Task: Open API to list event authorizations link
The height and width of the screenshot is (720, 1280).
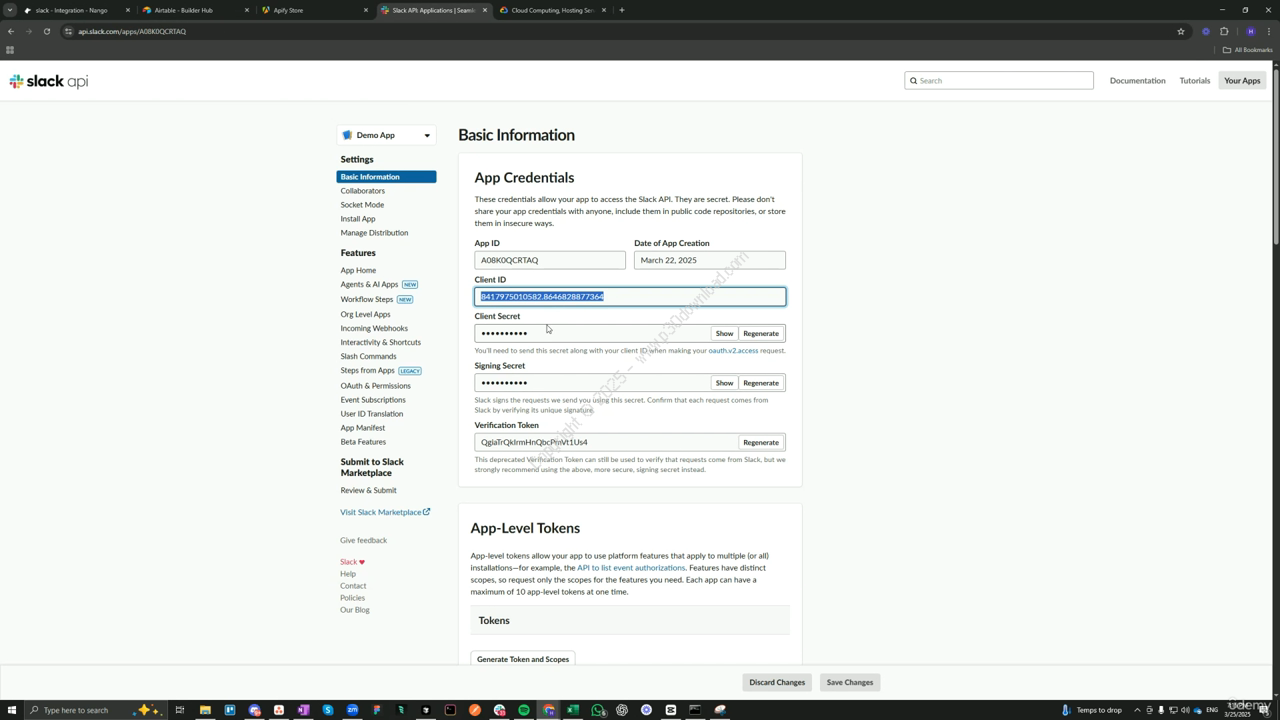Action: (631, 568)
